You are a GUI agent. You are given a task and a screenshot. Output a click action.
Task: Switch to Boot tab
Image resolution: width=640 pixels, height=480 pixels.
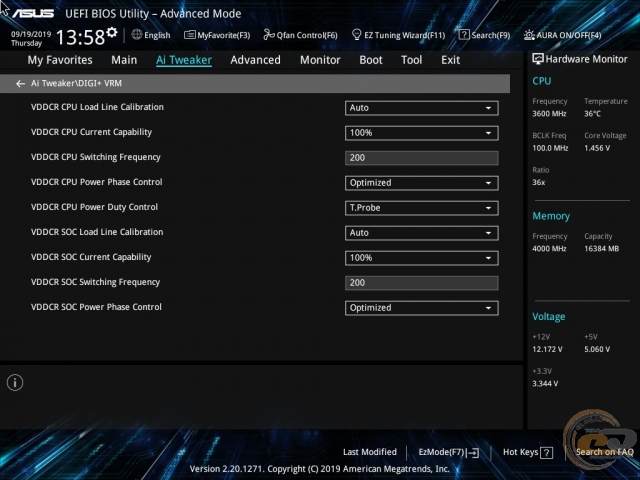tap(371, 60)
